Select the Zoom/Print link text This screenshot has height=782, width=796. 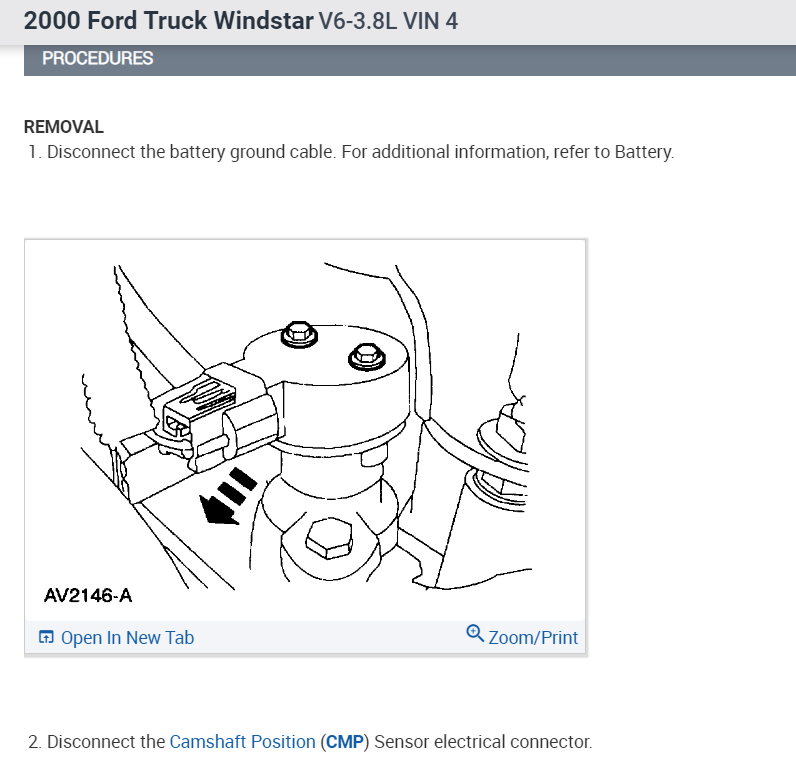[533, 638]
